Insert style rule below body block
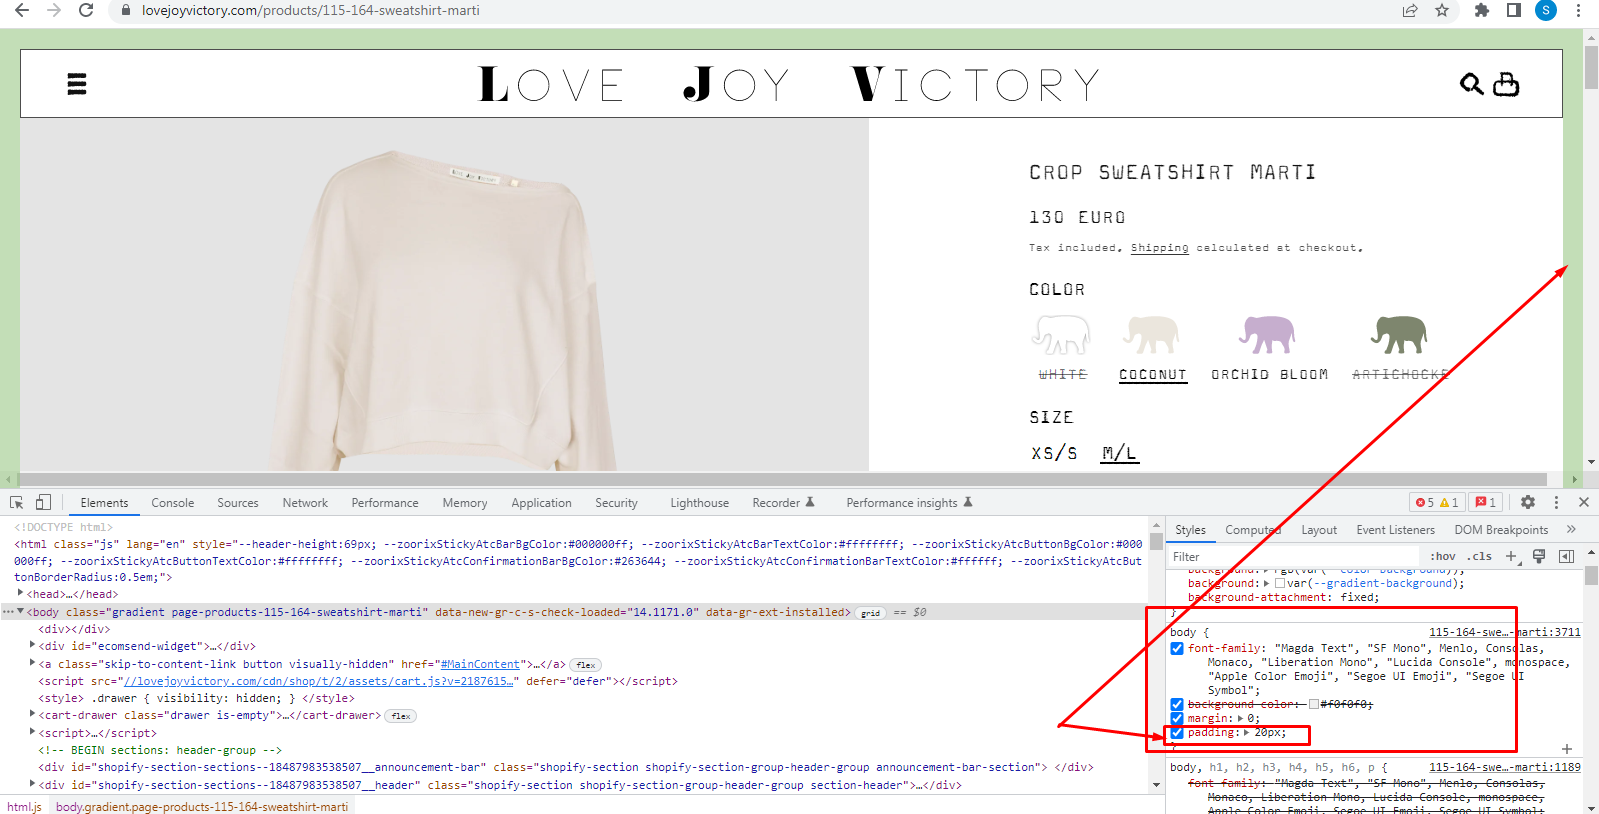 coord(1567,749)
